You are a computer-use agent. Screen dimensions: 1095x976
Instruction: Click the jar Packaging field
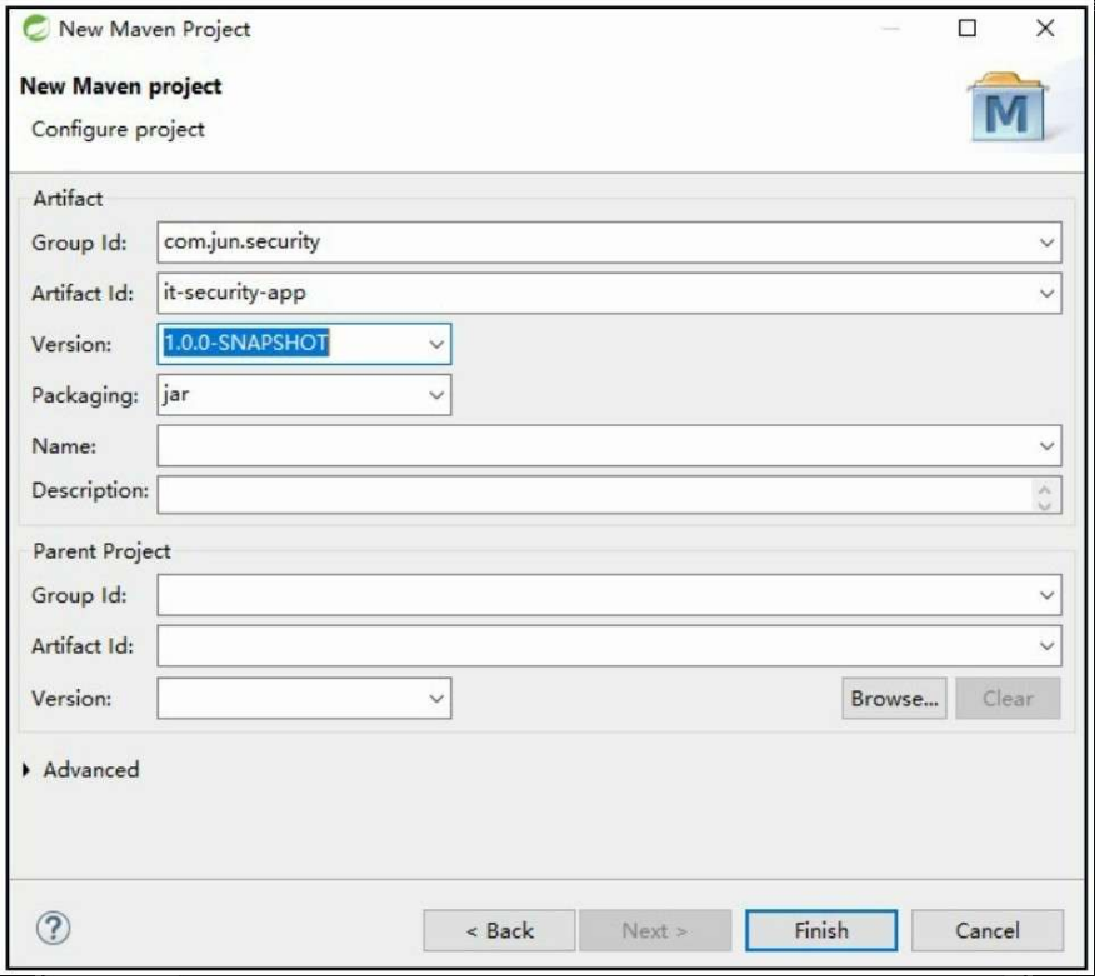point(304,395)
